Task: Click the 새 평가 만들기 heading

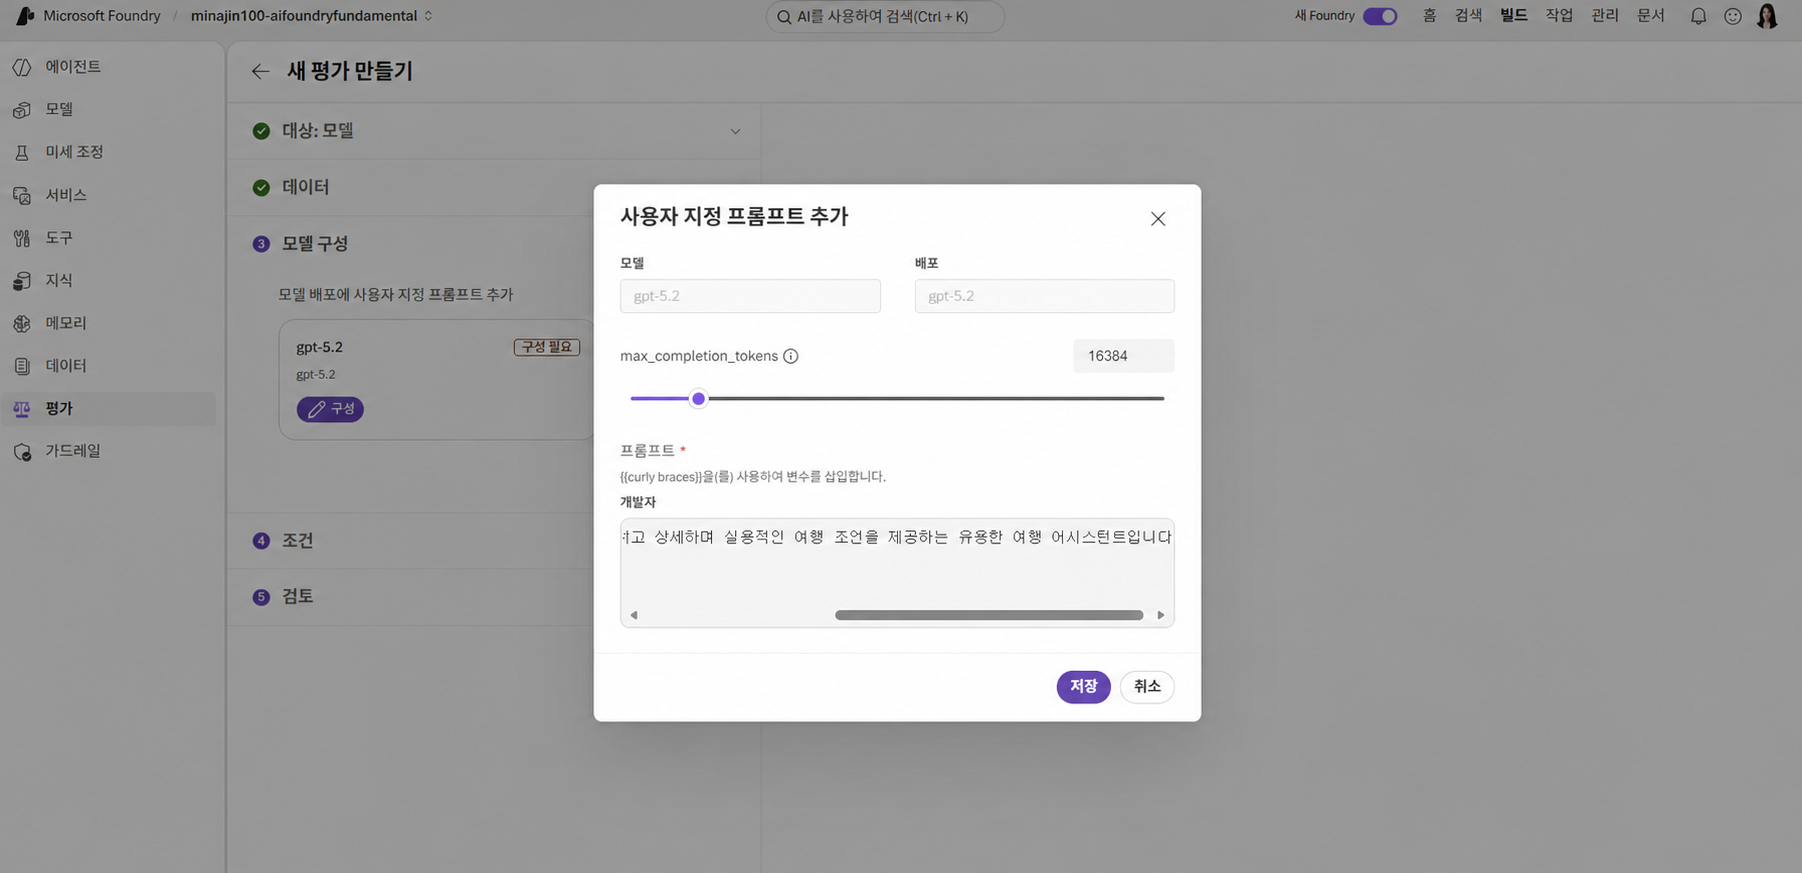Action: tap(350, 71)
